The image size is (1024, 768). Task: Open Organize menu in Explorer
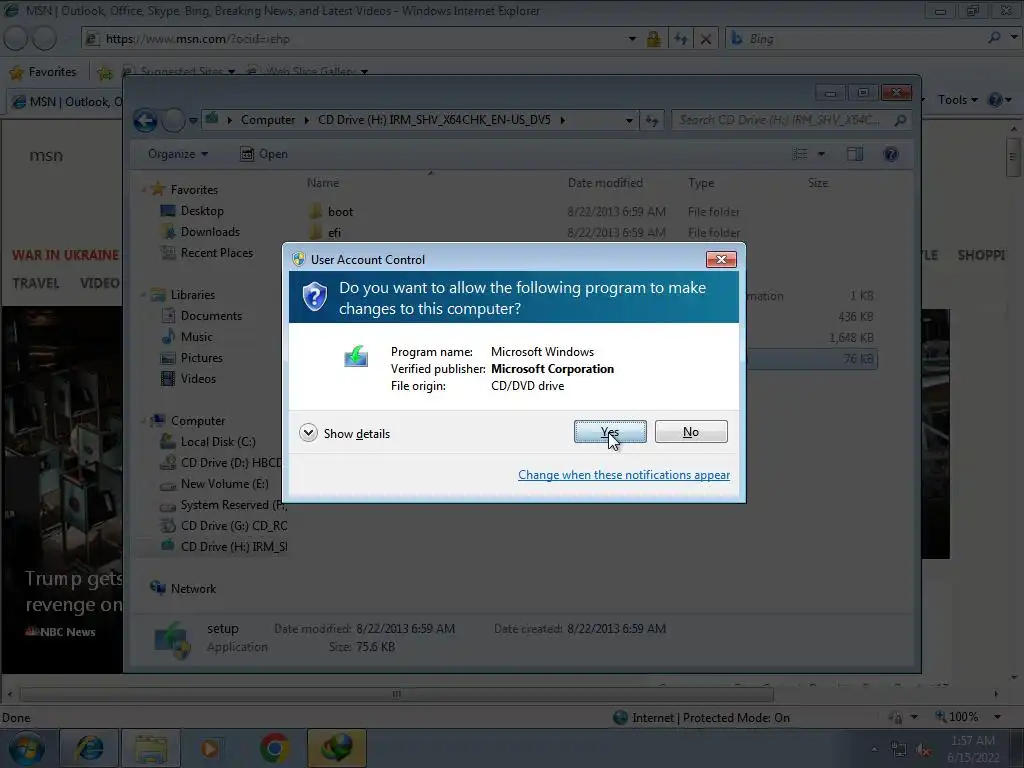(x=178, y=154)
